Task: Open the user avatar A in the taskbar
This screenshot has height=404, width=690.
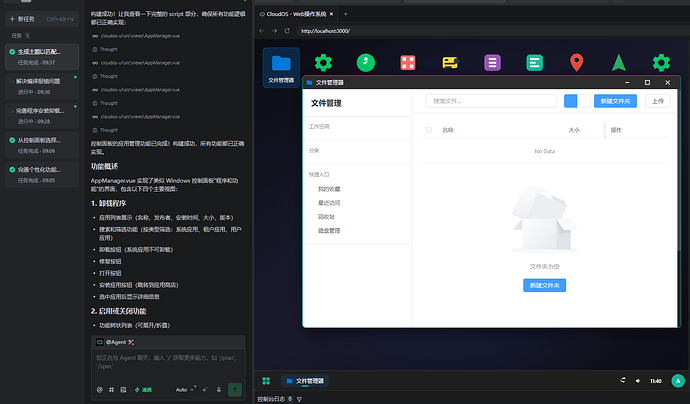Action: pyautogui.click(x=678, y=381)
